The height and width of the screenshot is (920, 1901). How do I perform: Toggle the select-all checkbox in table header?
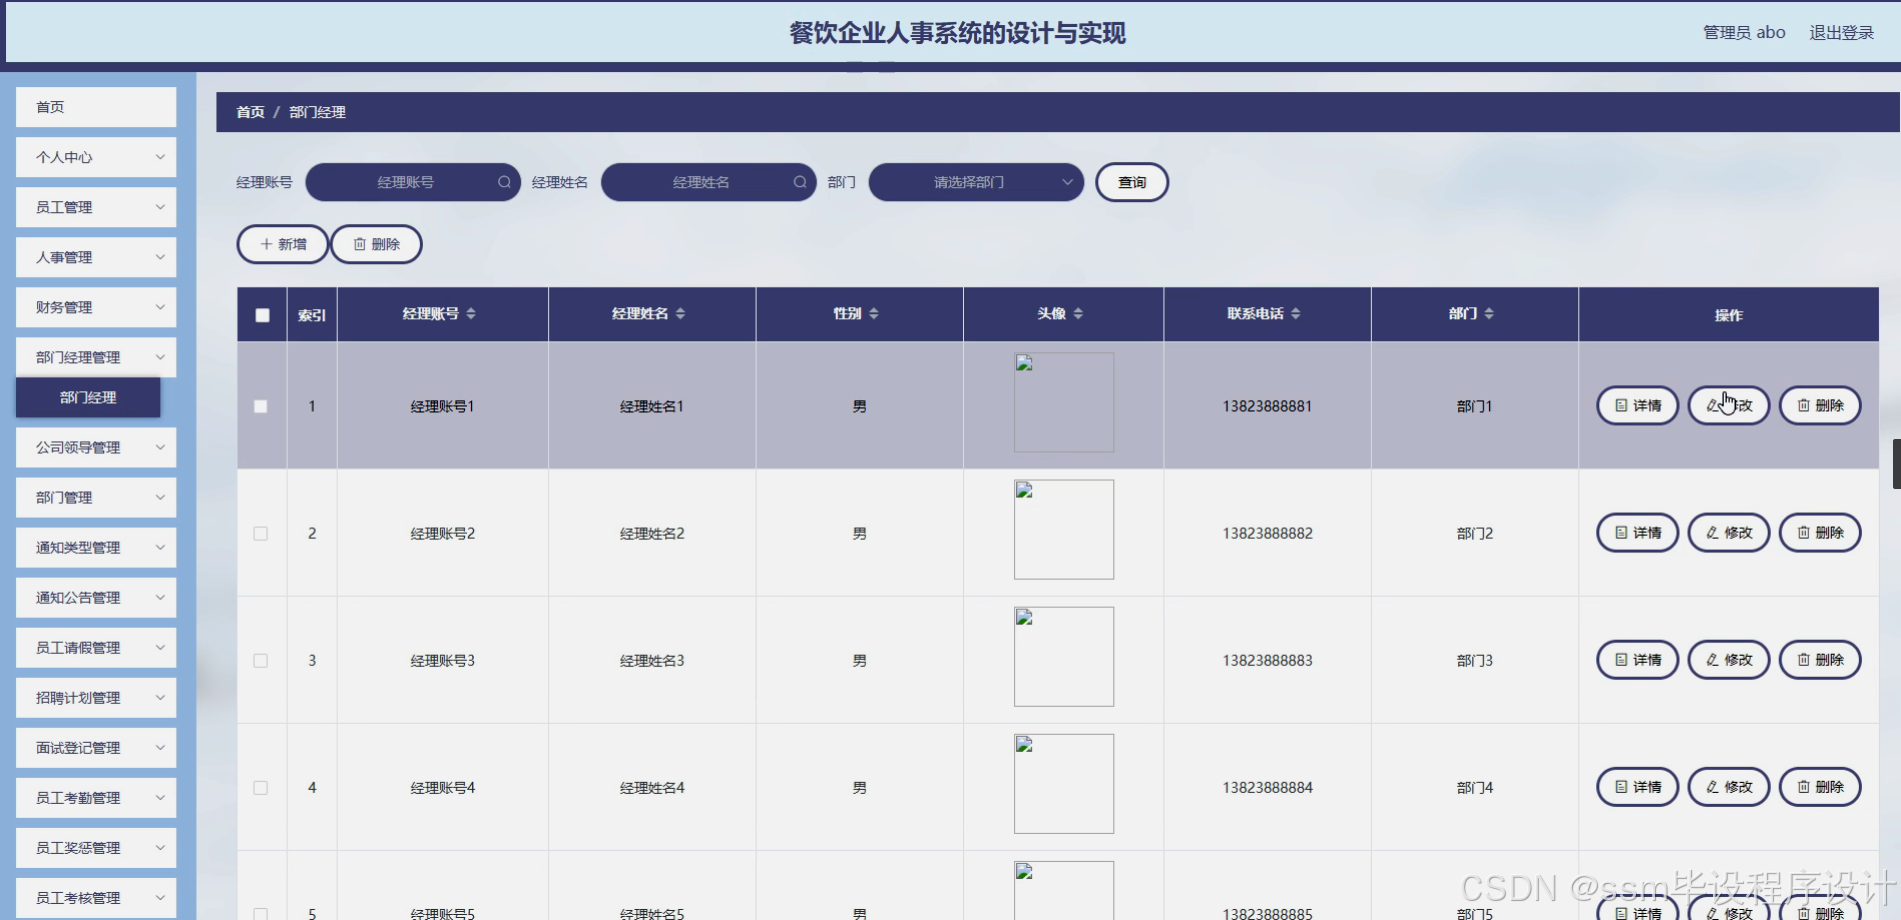coord(262,315)
